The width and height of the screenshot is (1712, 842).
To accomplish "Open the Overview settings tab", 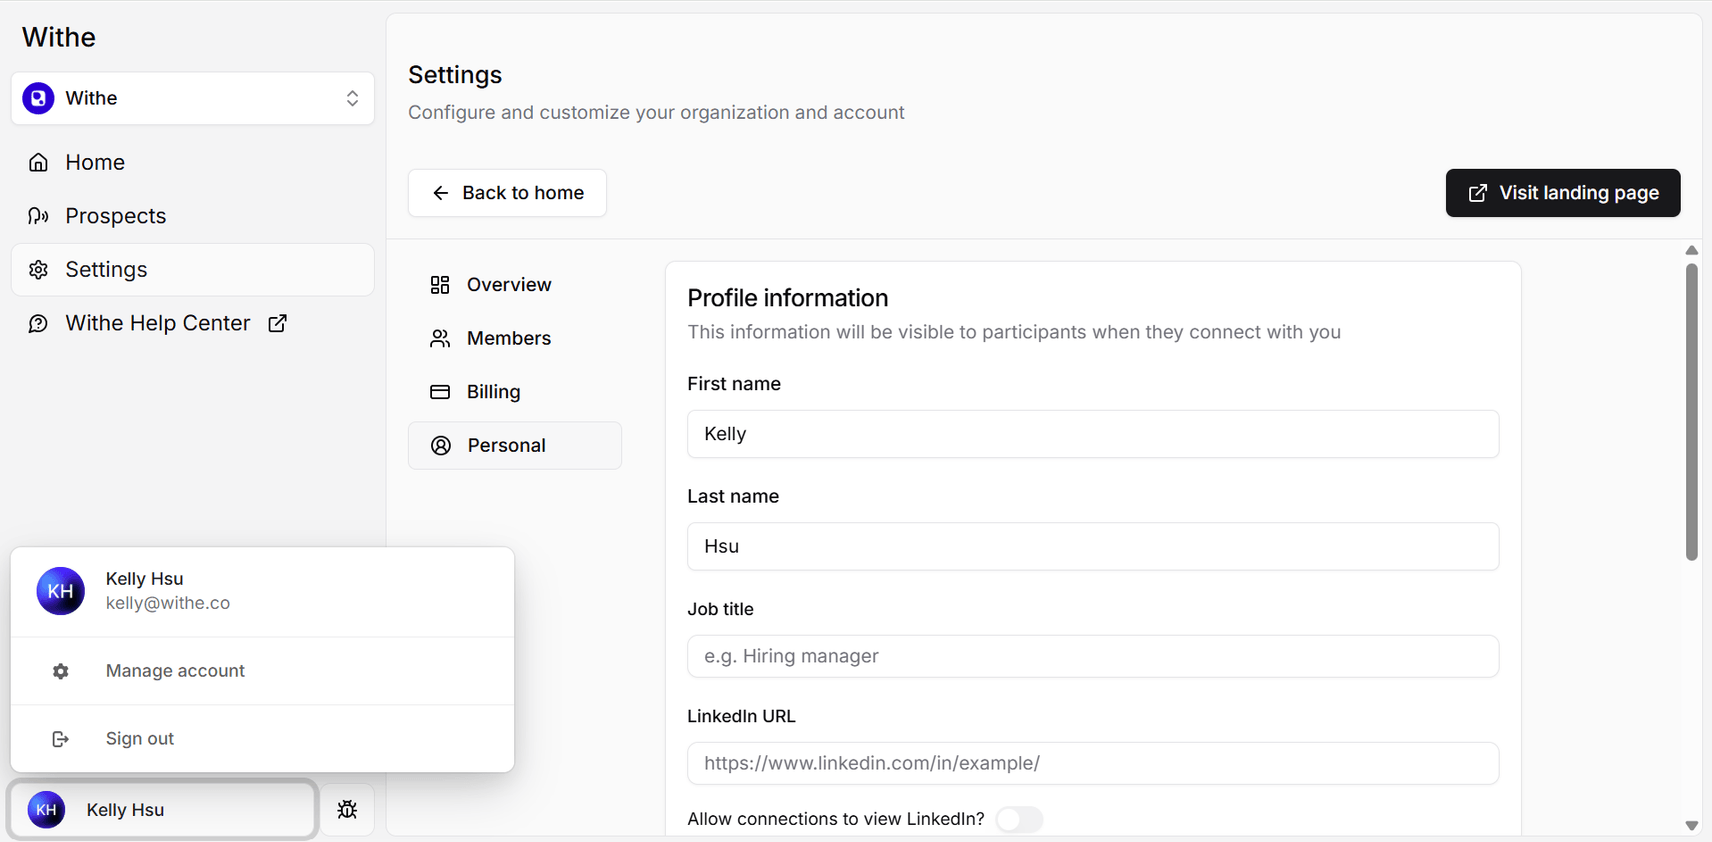I will click(515, 285).
